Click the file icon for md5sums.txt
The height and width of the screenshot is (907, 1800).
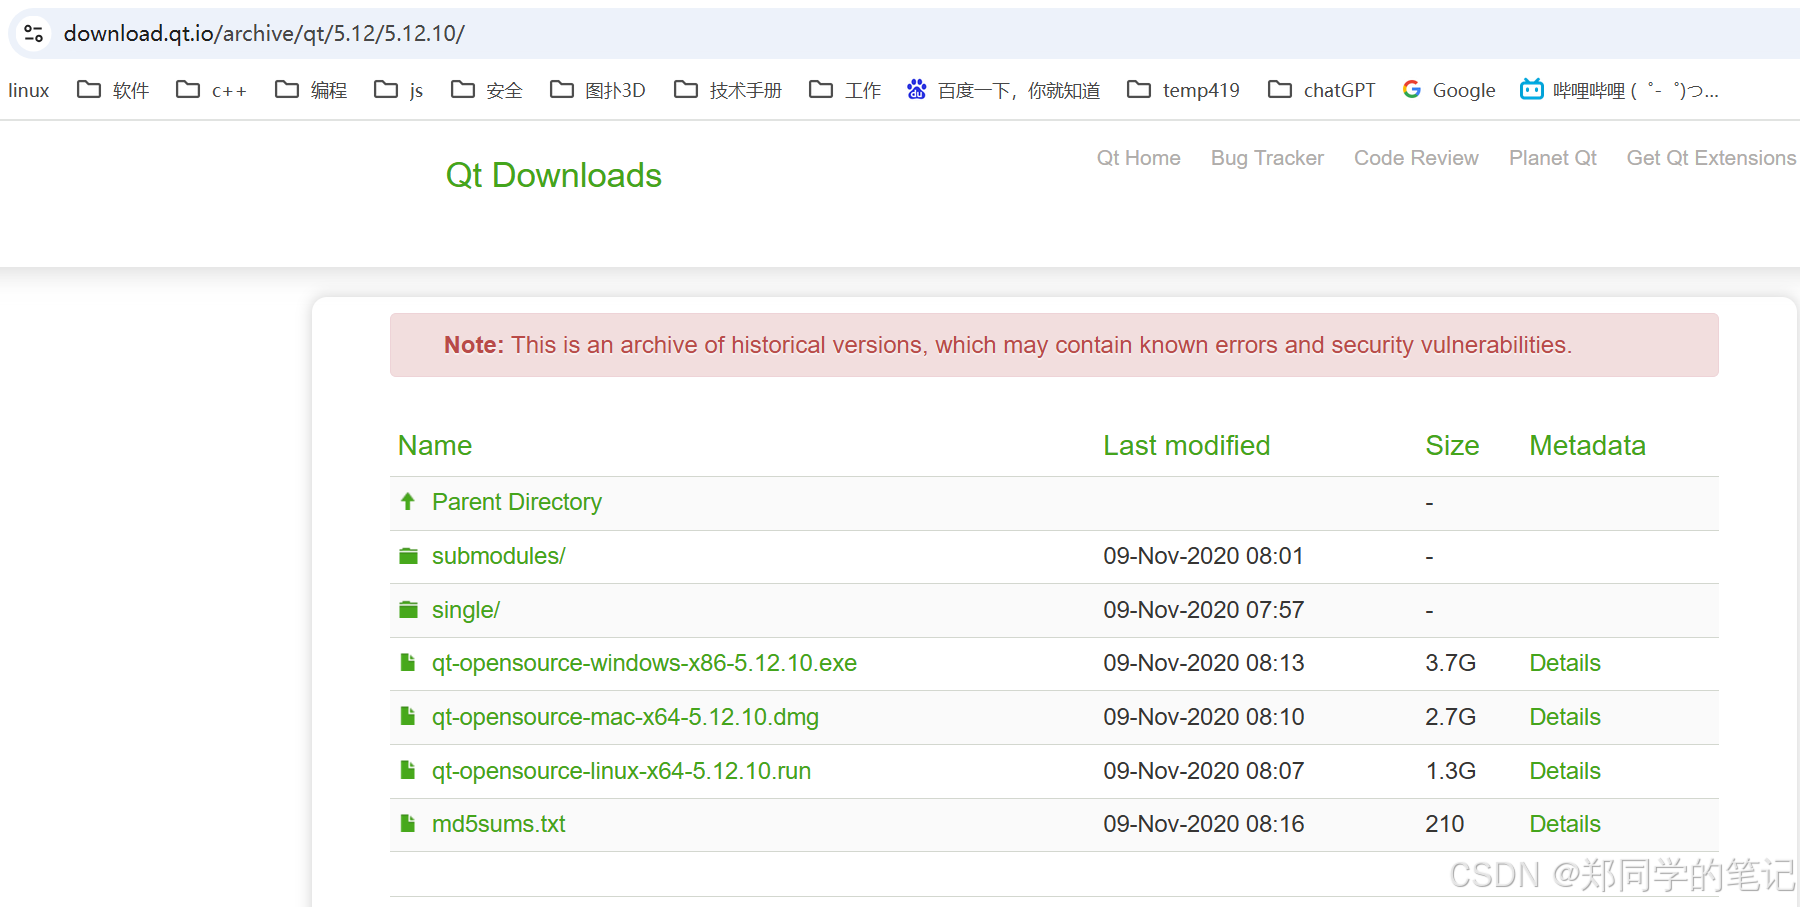pos(408,823)
